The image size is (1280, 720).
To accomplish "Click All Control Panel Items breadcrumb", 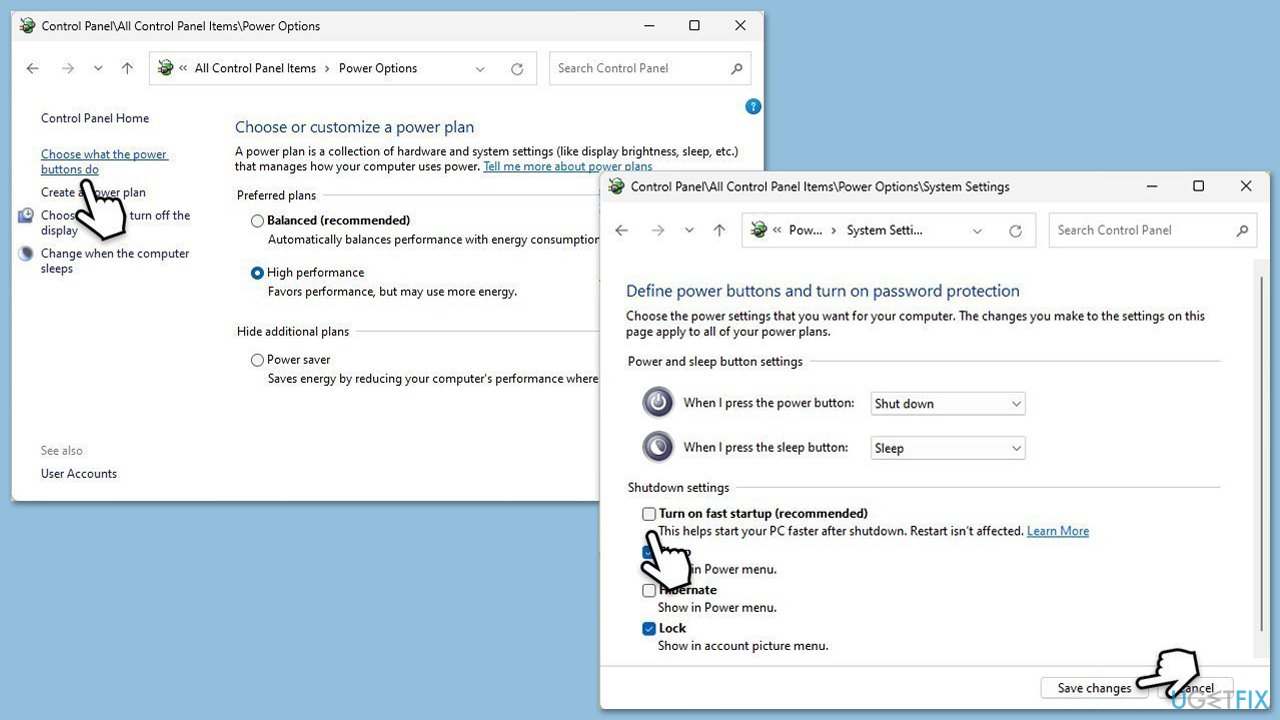I will (x=255, y=68).
